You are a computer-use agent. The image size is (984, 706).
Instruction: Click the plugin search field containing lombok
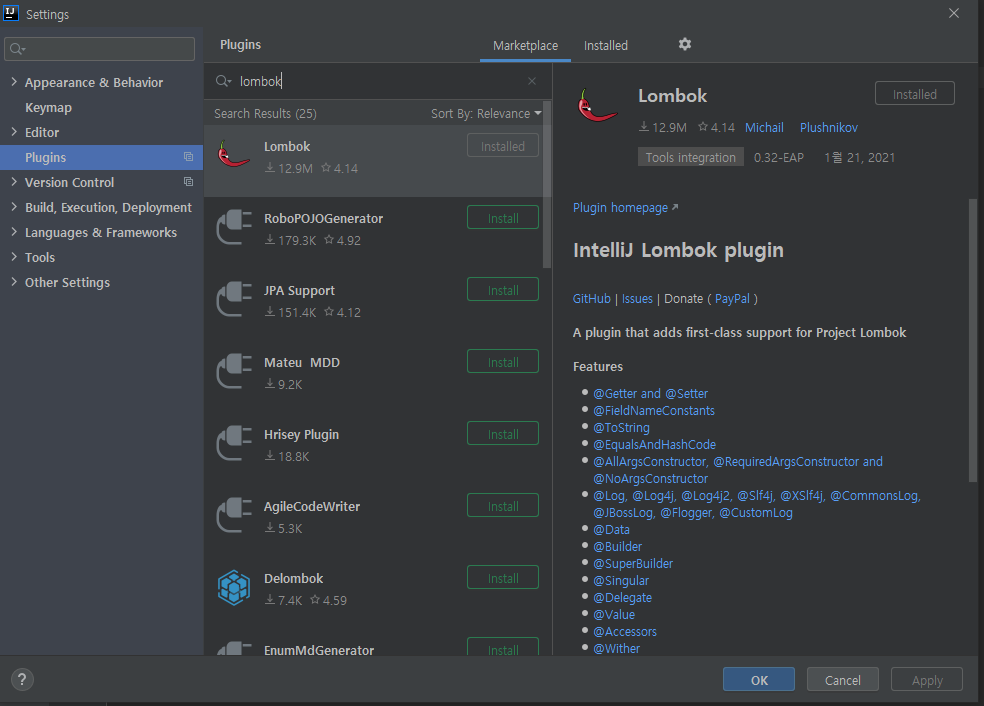[378, 81]
